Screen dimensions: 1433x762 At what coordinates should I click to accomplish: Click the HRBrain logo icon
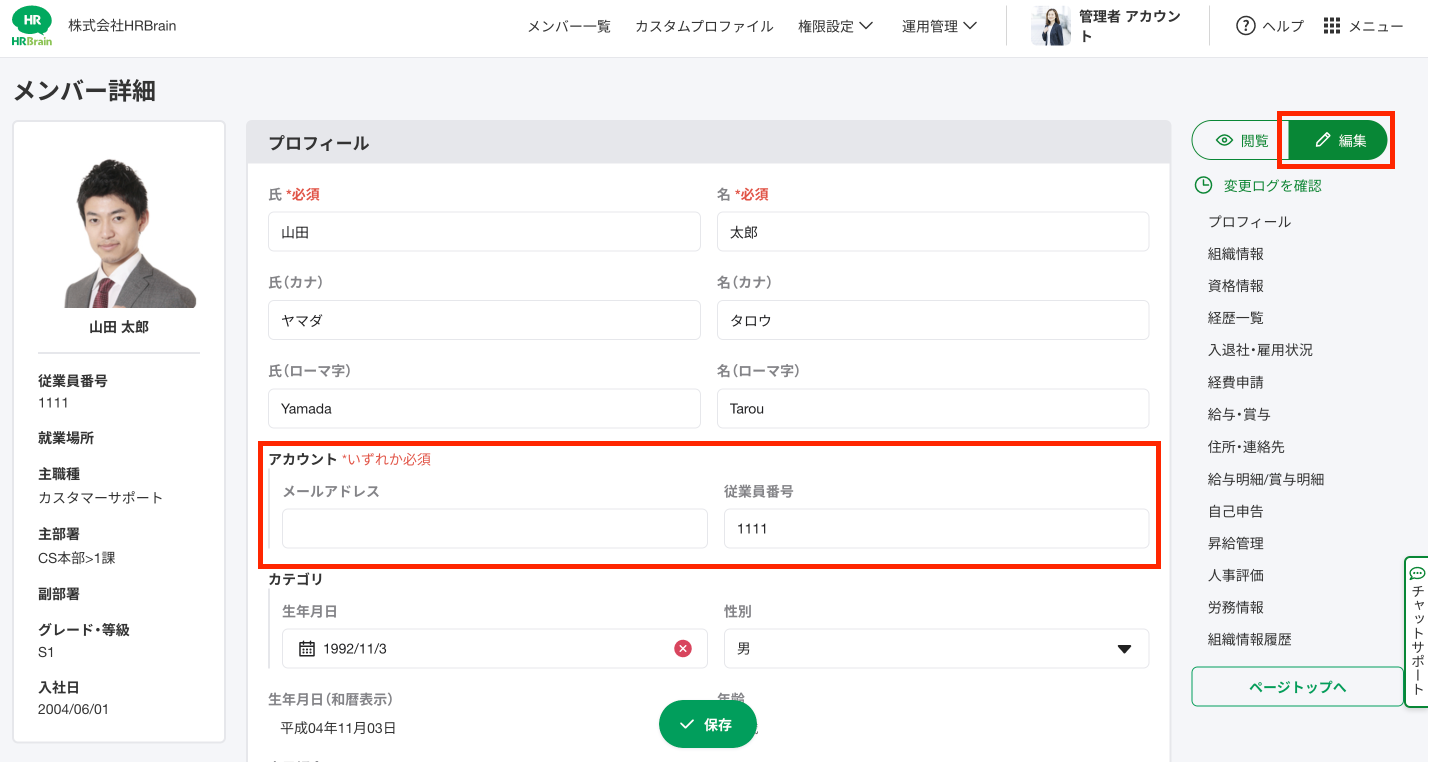click(x=32, y=26)
